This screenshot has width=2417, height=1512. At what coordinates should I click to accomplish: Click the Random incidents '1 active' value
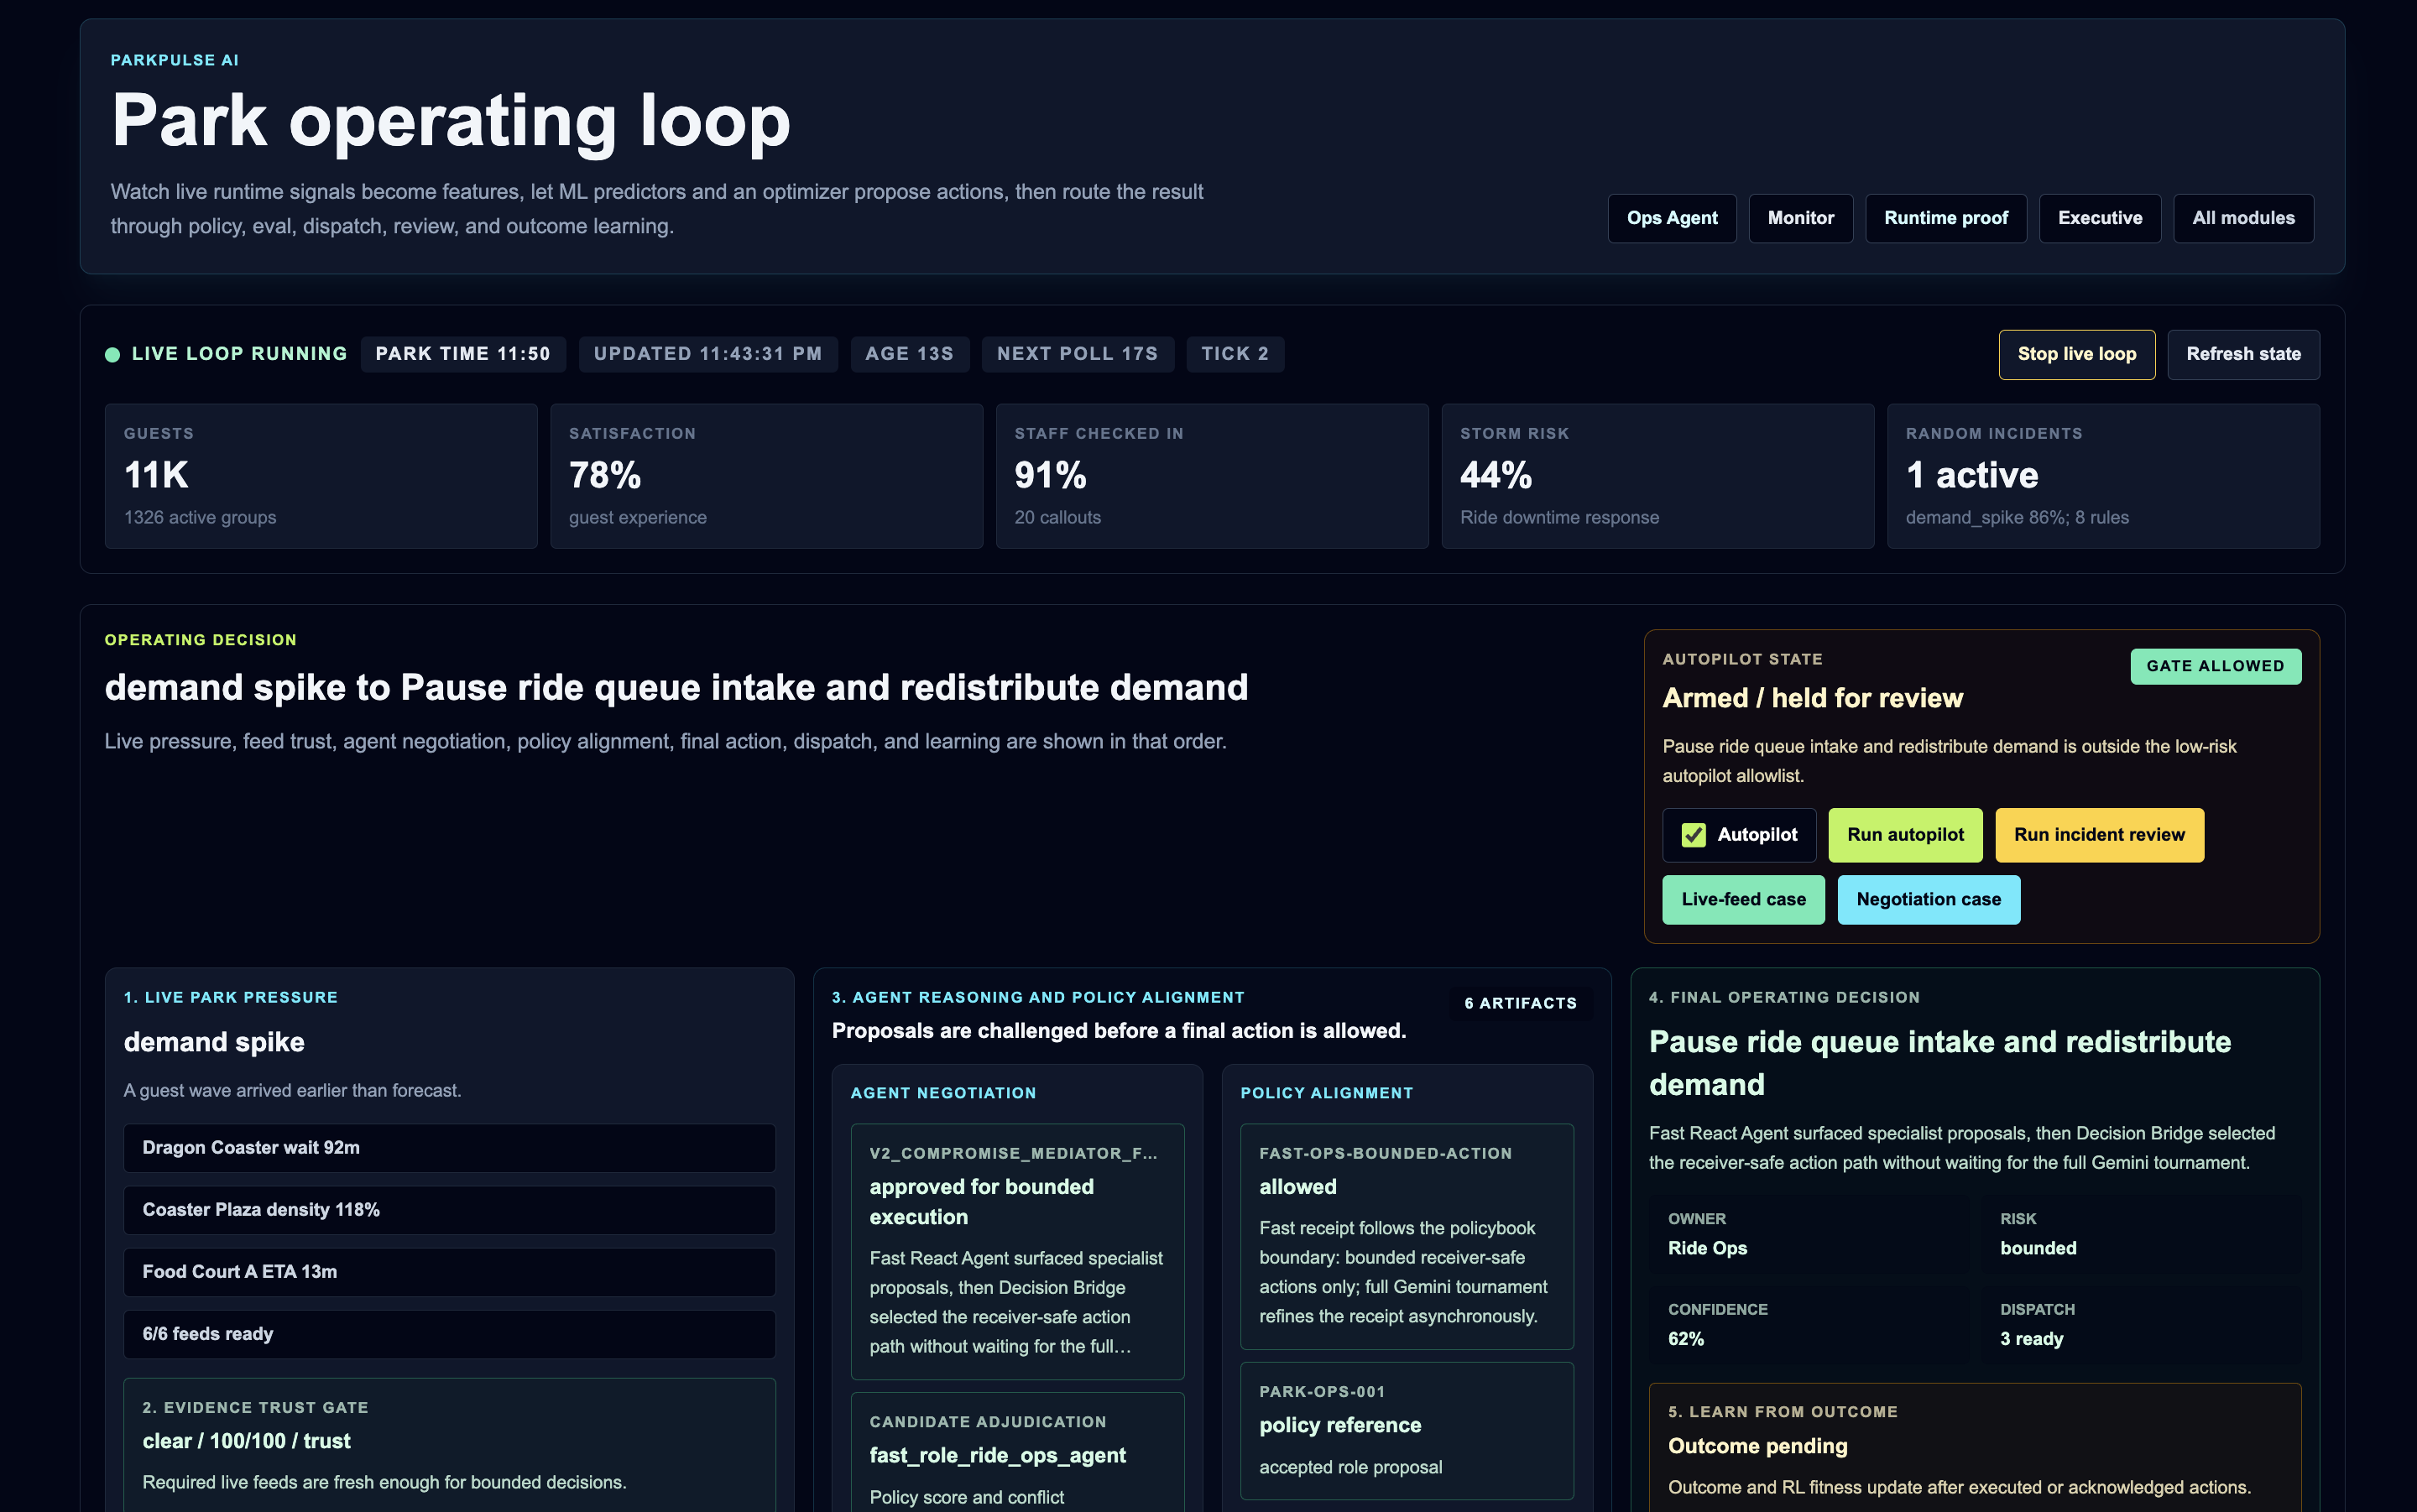[x=1972, y=475]
